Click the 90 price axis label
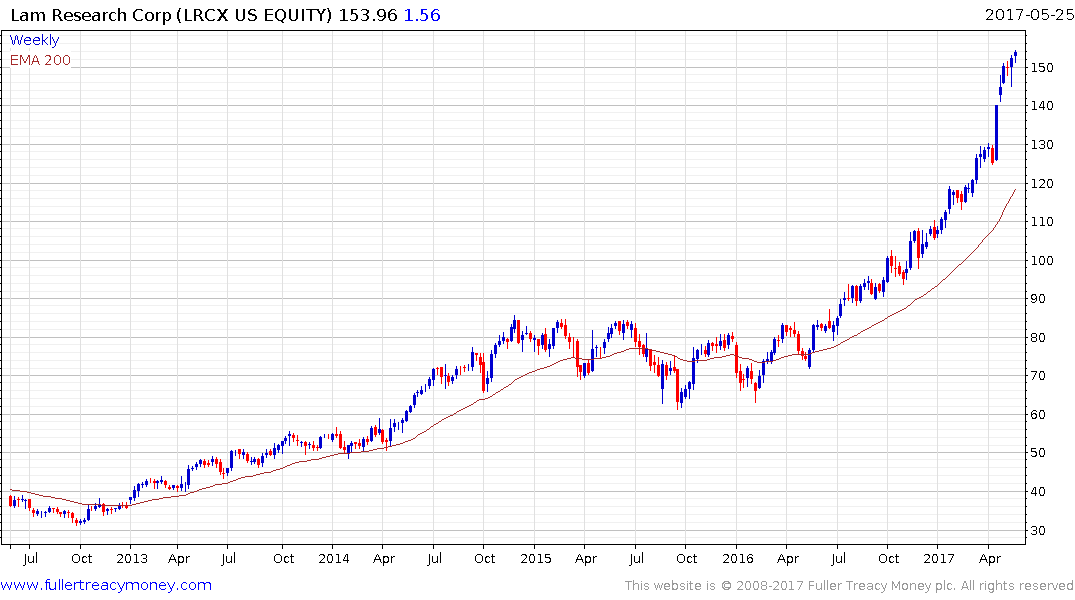 1038,299
